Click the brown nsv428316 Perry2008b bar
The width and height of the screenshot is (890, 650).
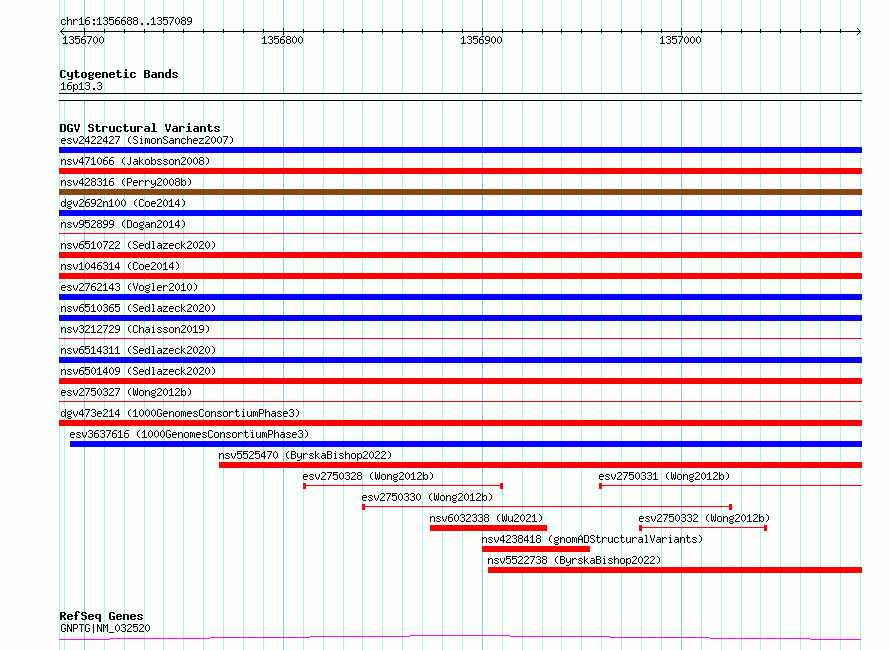pyautogui.click(x=460, y=192)
